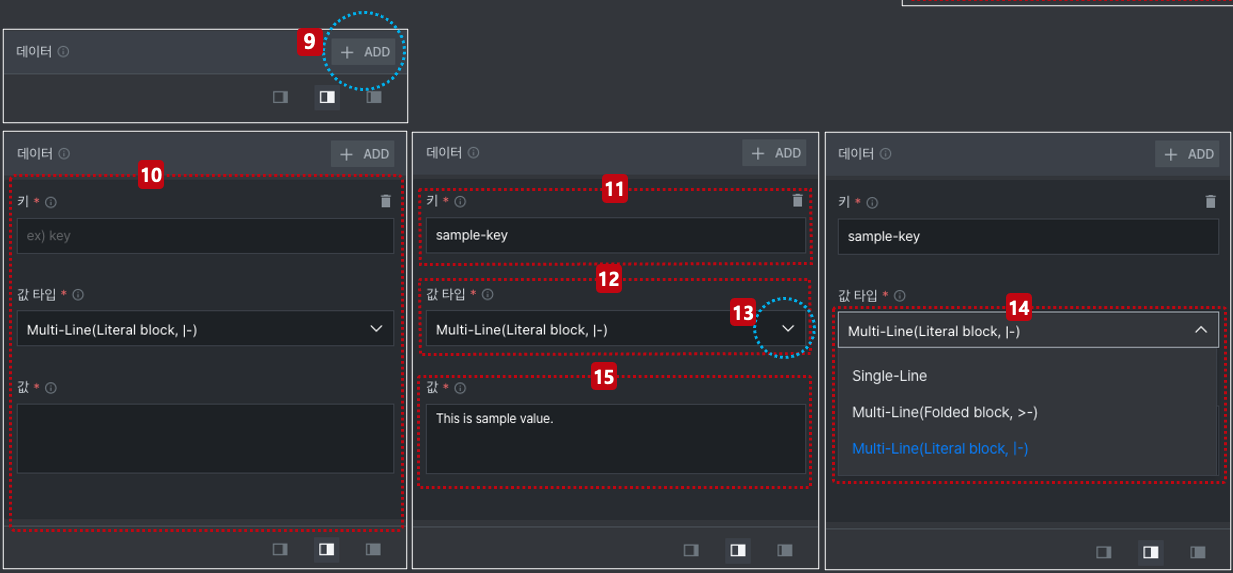Open value type dropdown in panel with sample value text

coord(616,329)
